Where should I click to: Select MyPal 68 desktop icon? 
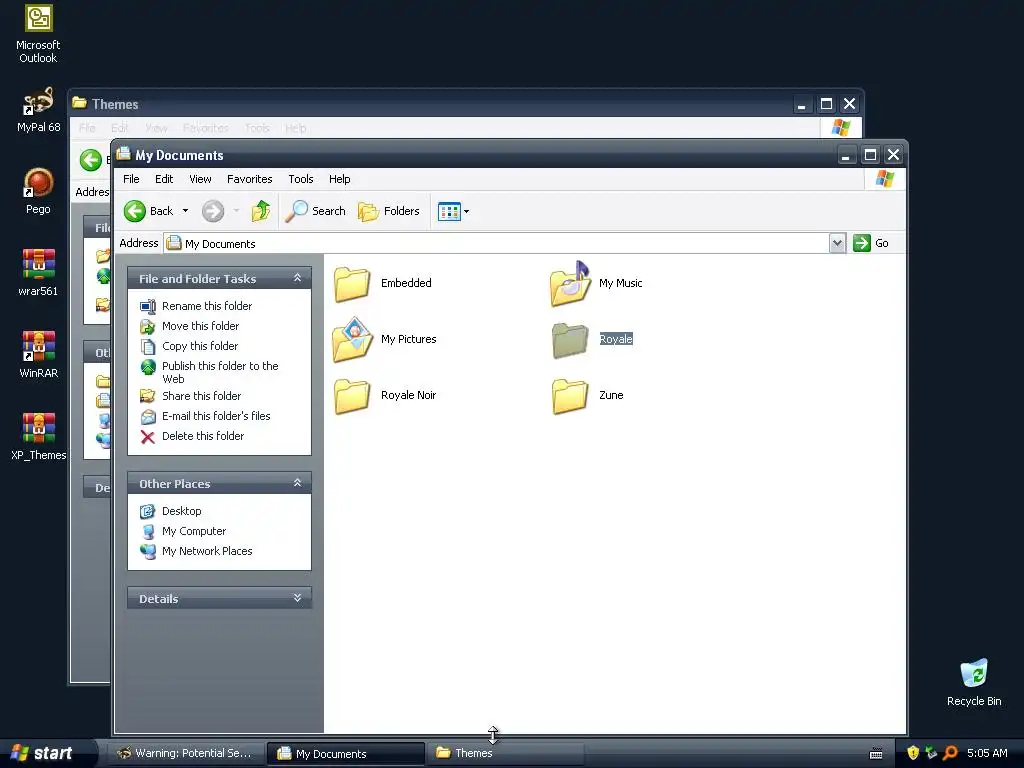click(x=39, y=110)
